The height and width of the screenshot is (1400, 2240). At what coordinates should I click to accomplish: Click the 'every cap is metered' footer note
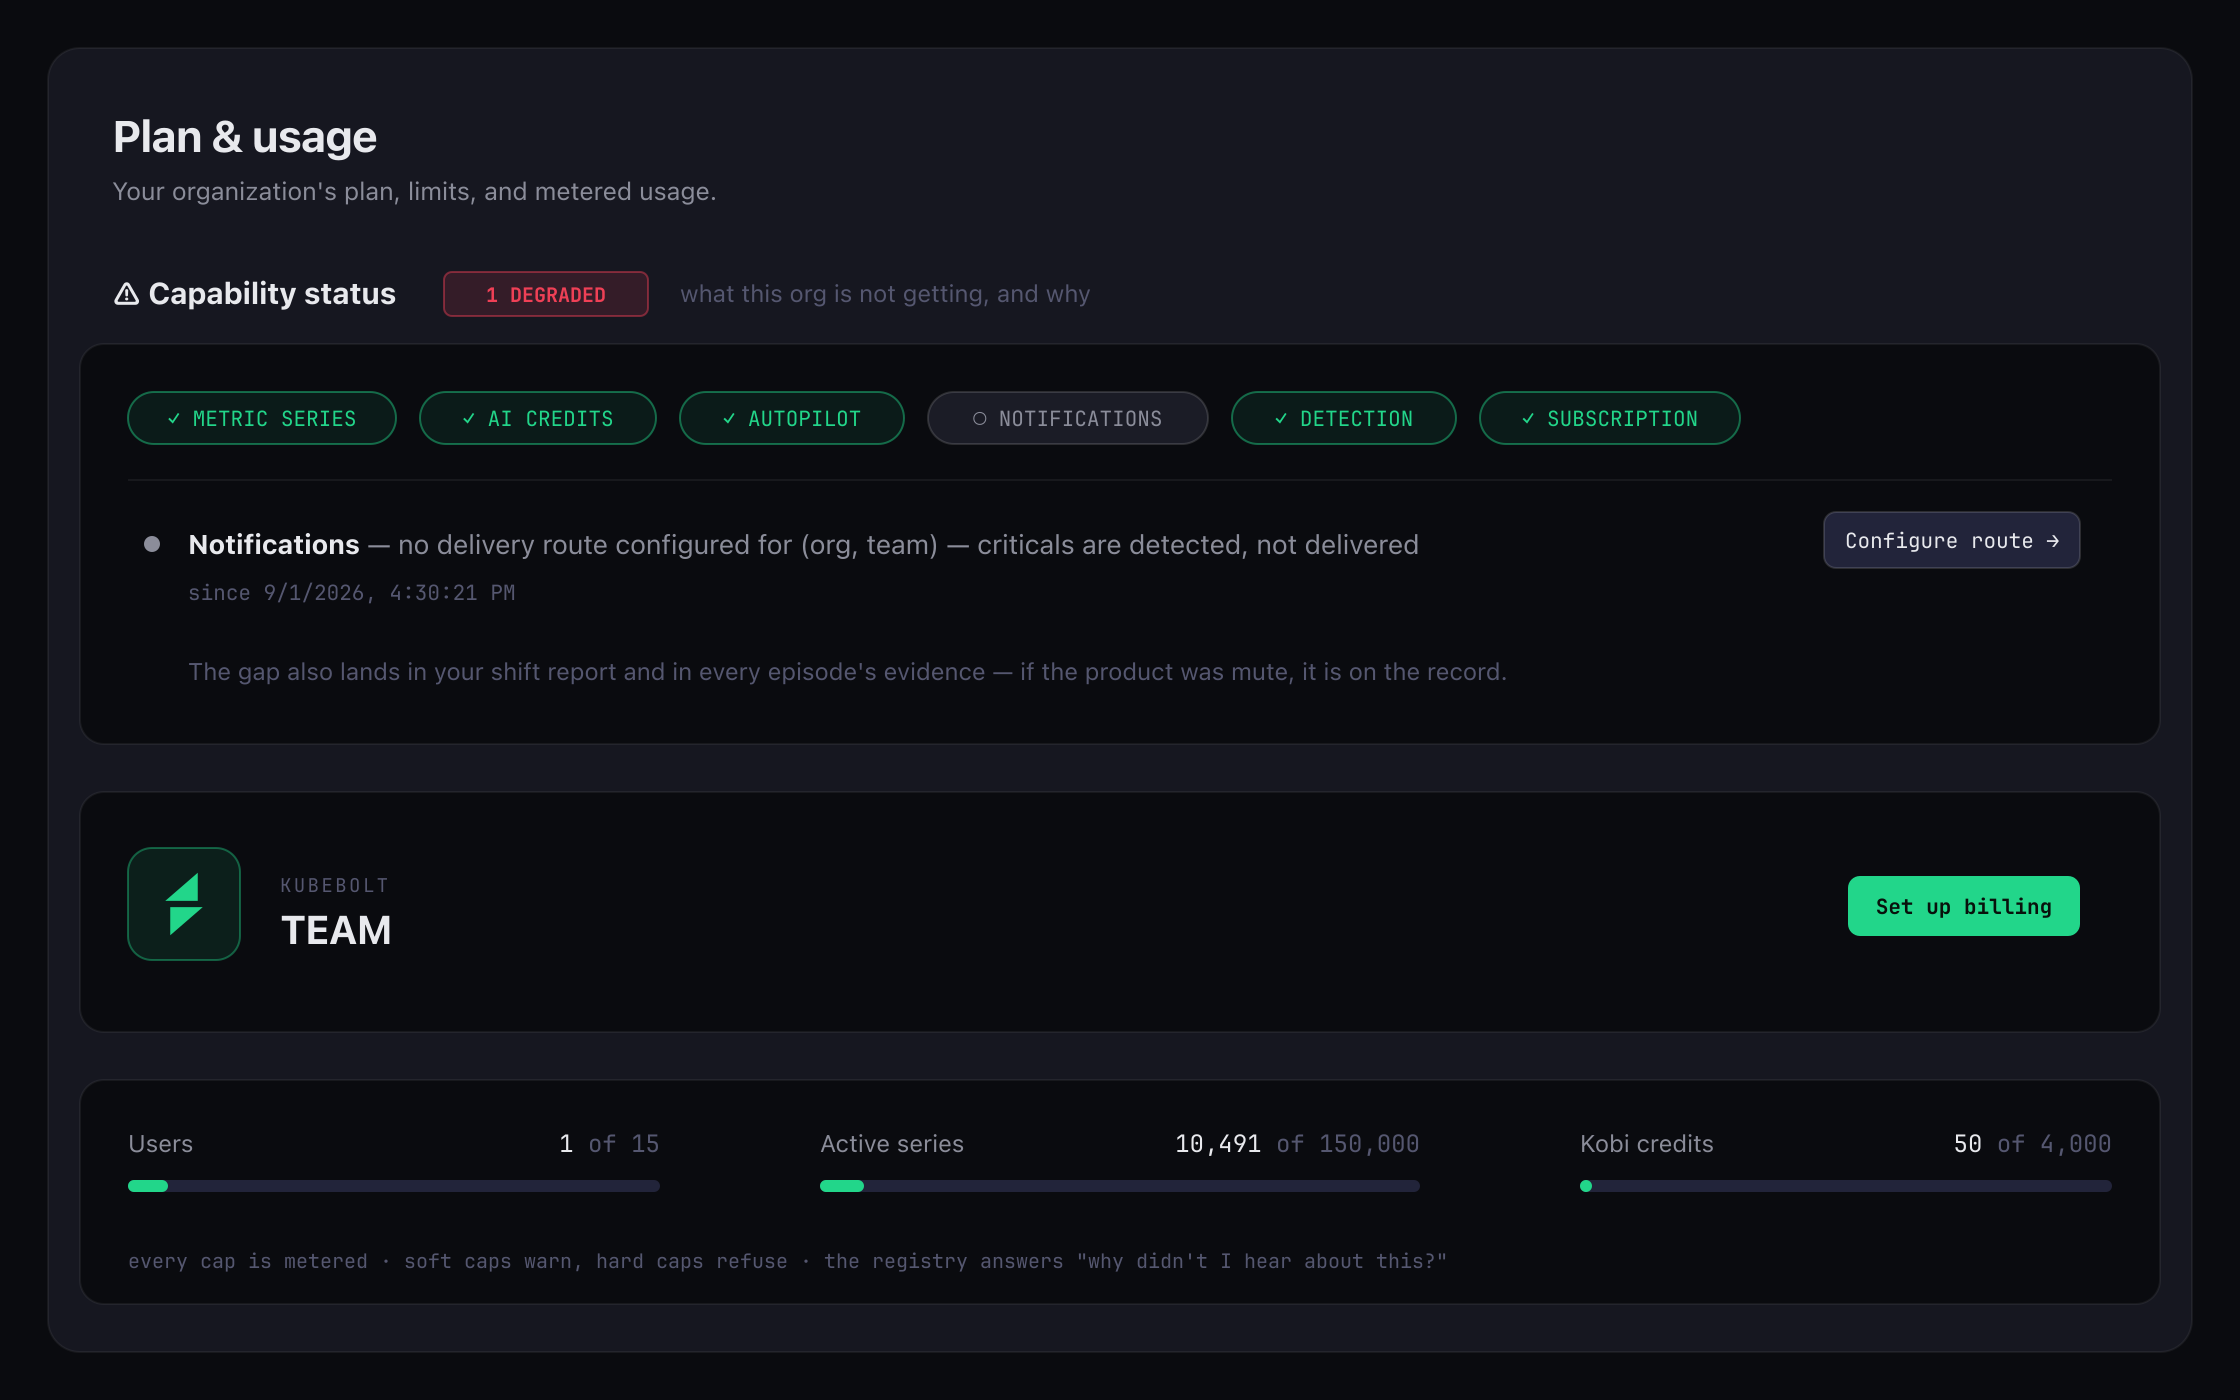(x=788, y=1261)
